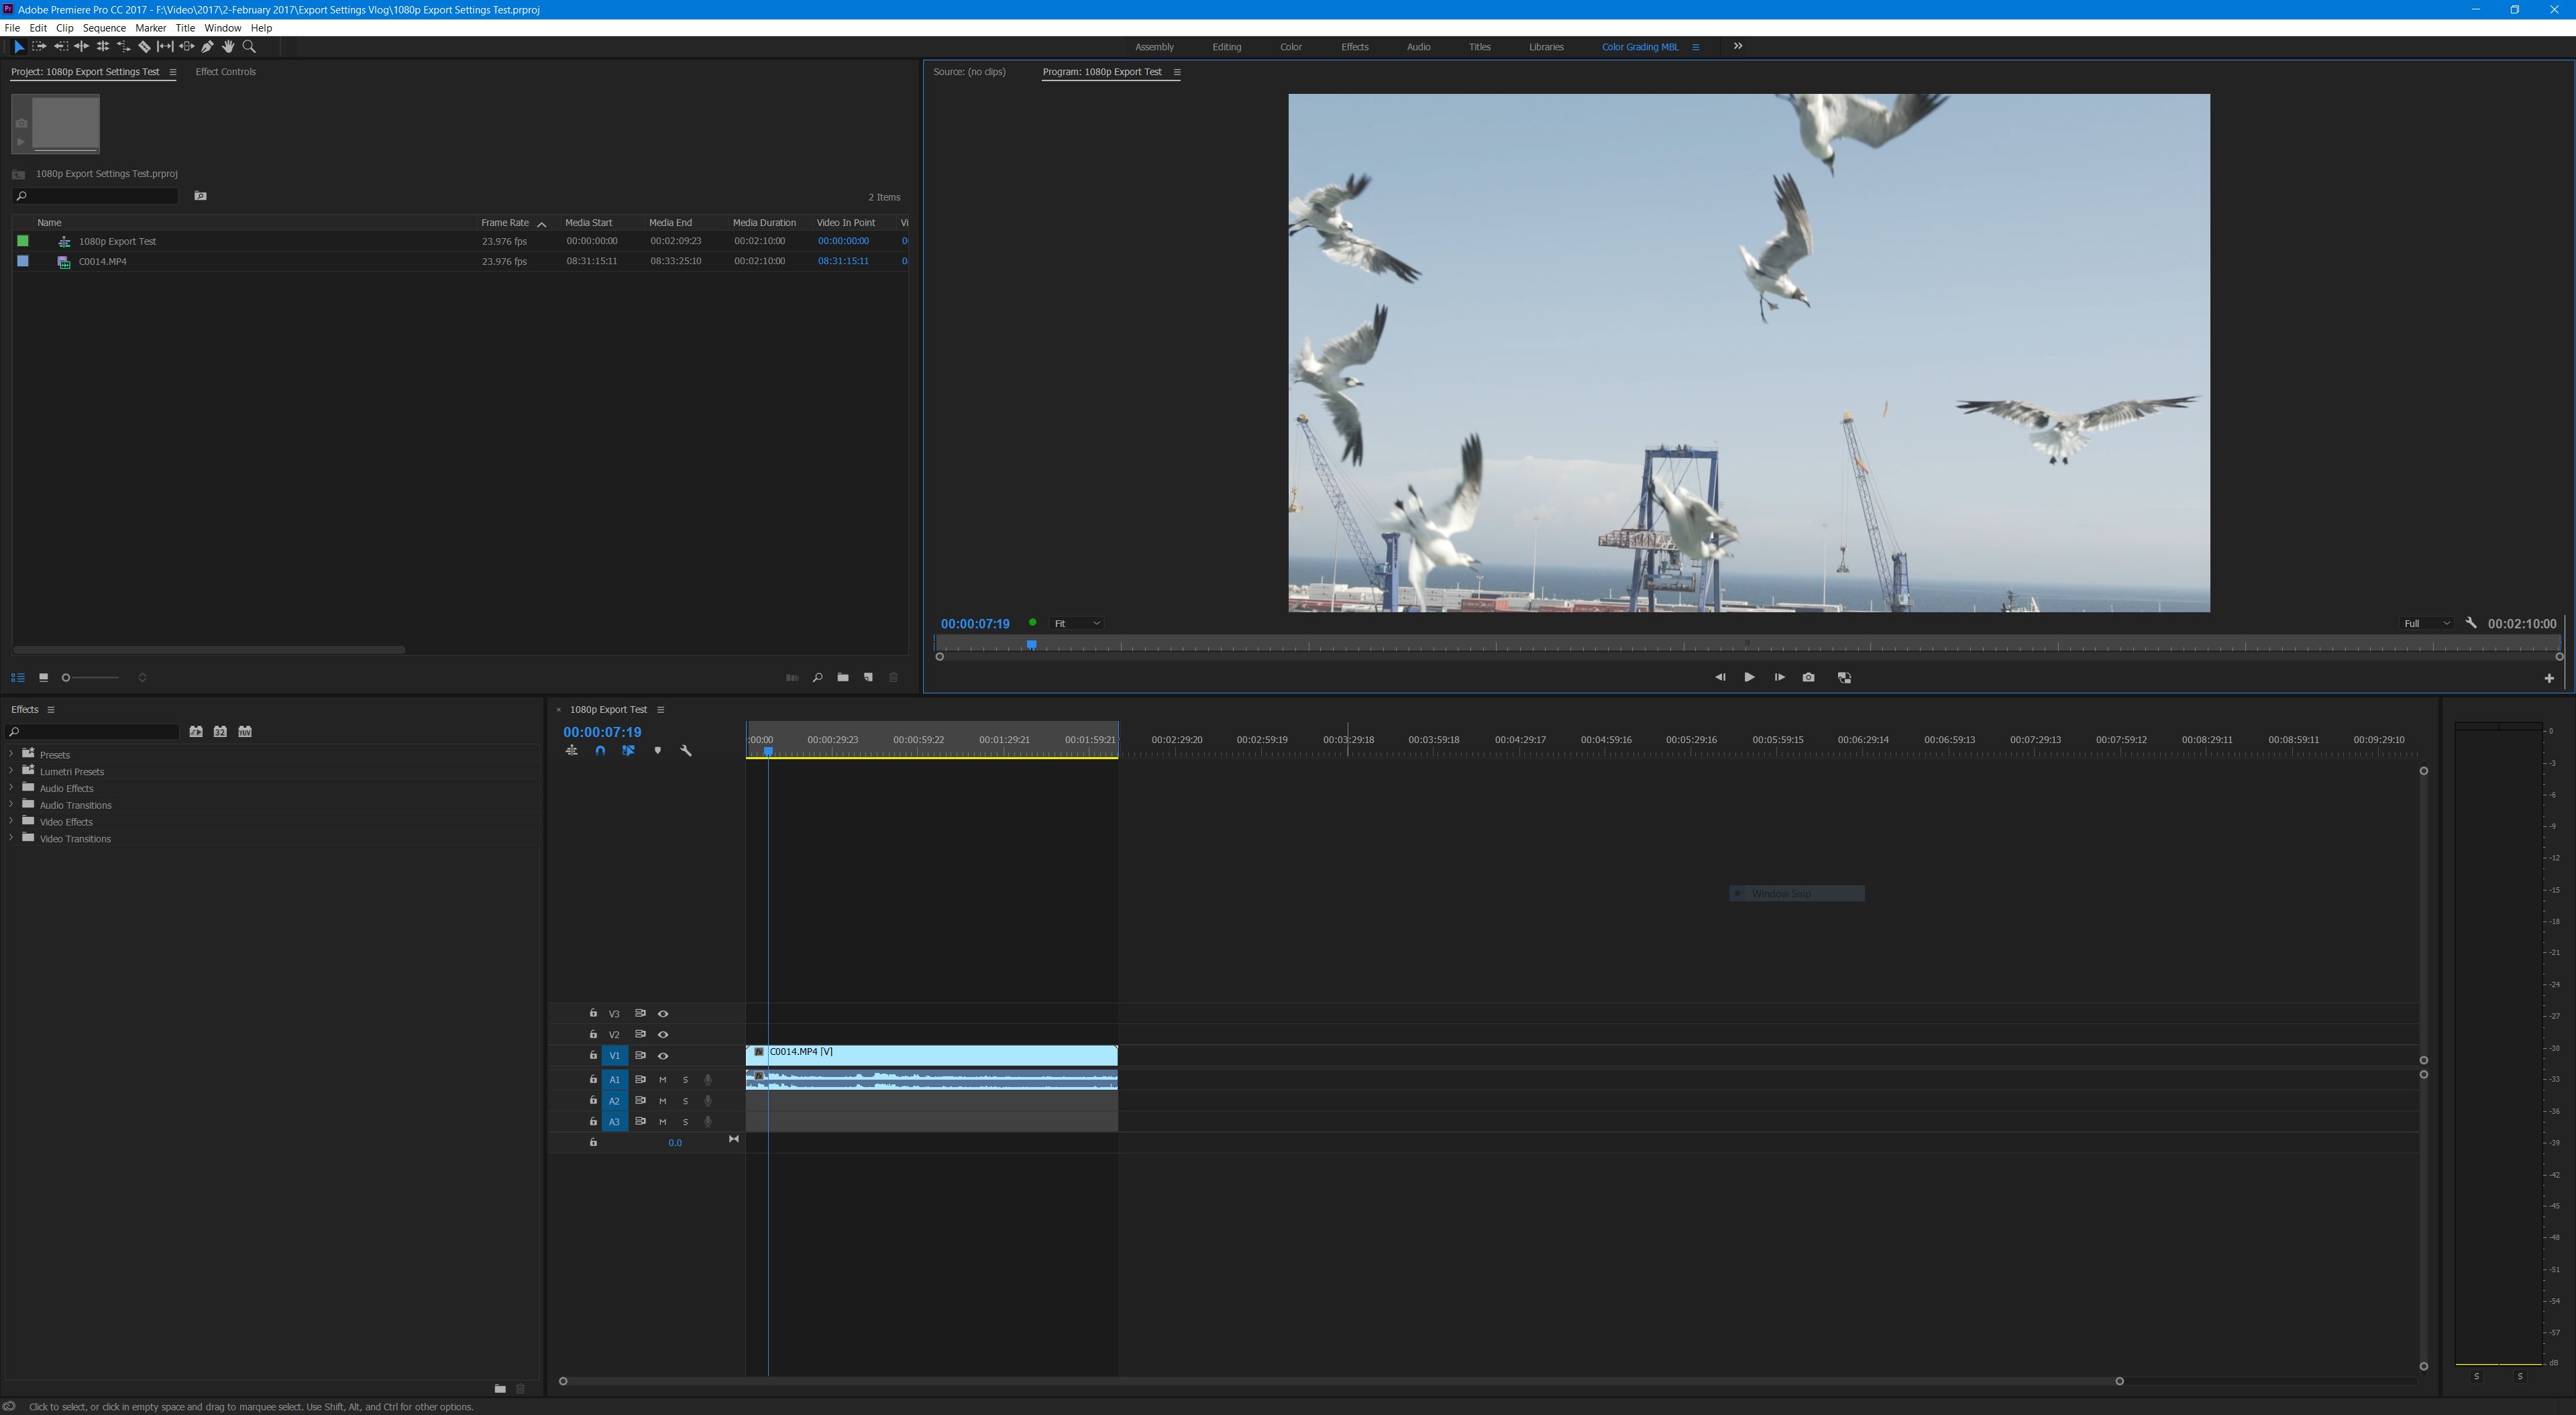Open the Sequence menu
The image size is (2576, 1415).
(x=104, y=28)
